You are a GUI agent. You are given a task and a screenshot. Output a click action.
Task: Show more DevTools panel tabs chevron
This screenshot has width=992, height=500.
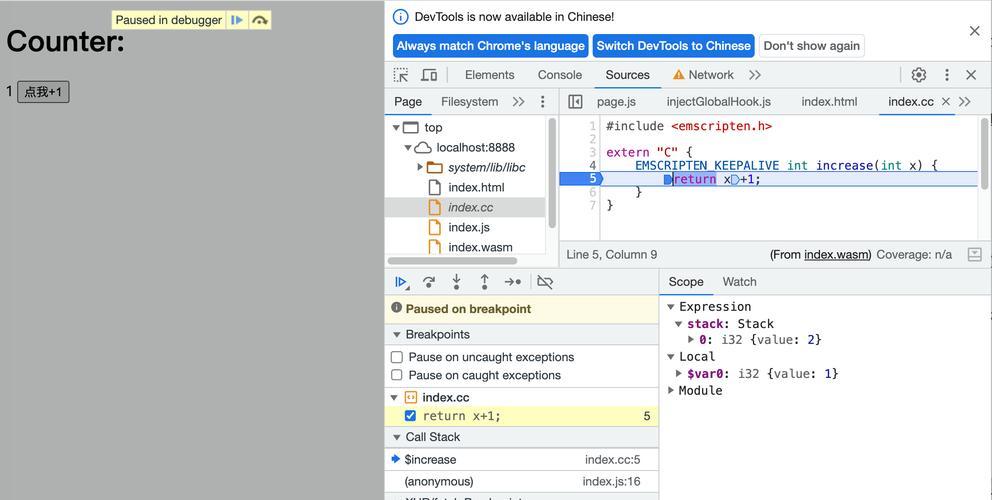click(755, 75)
